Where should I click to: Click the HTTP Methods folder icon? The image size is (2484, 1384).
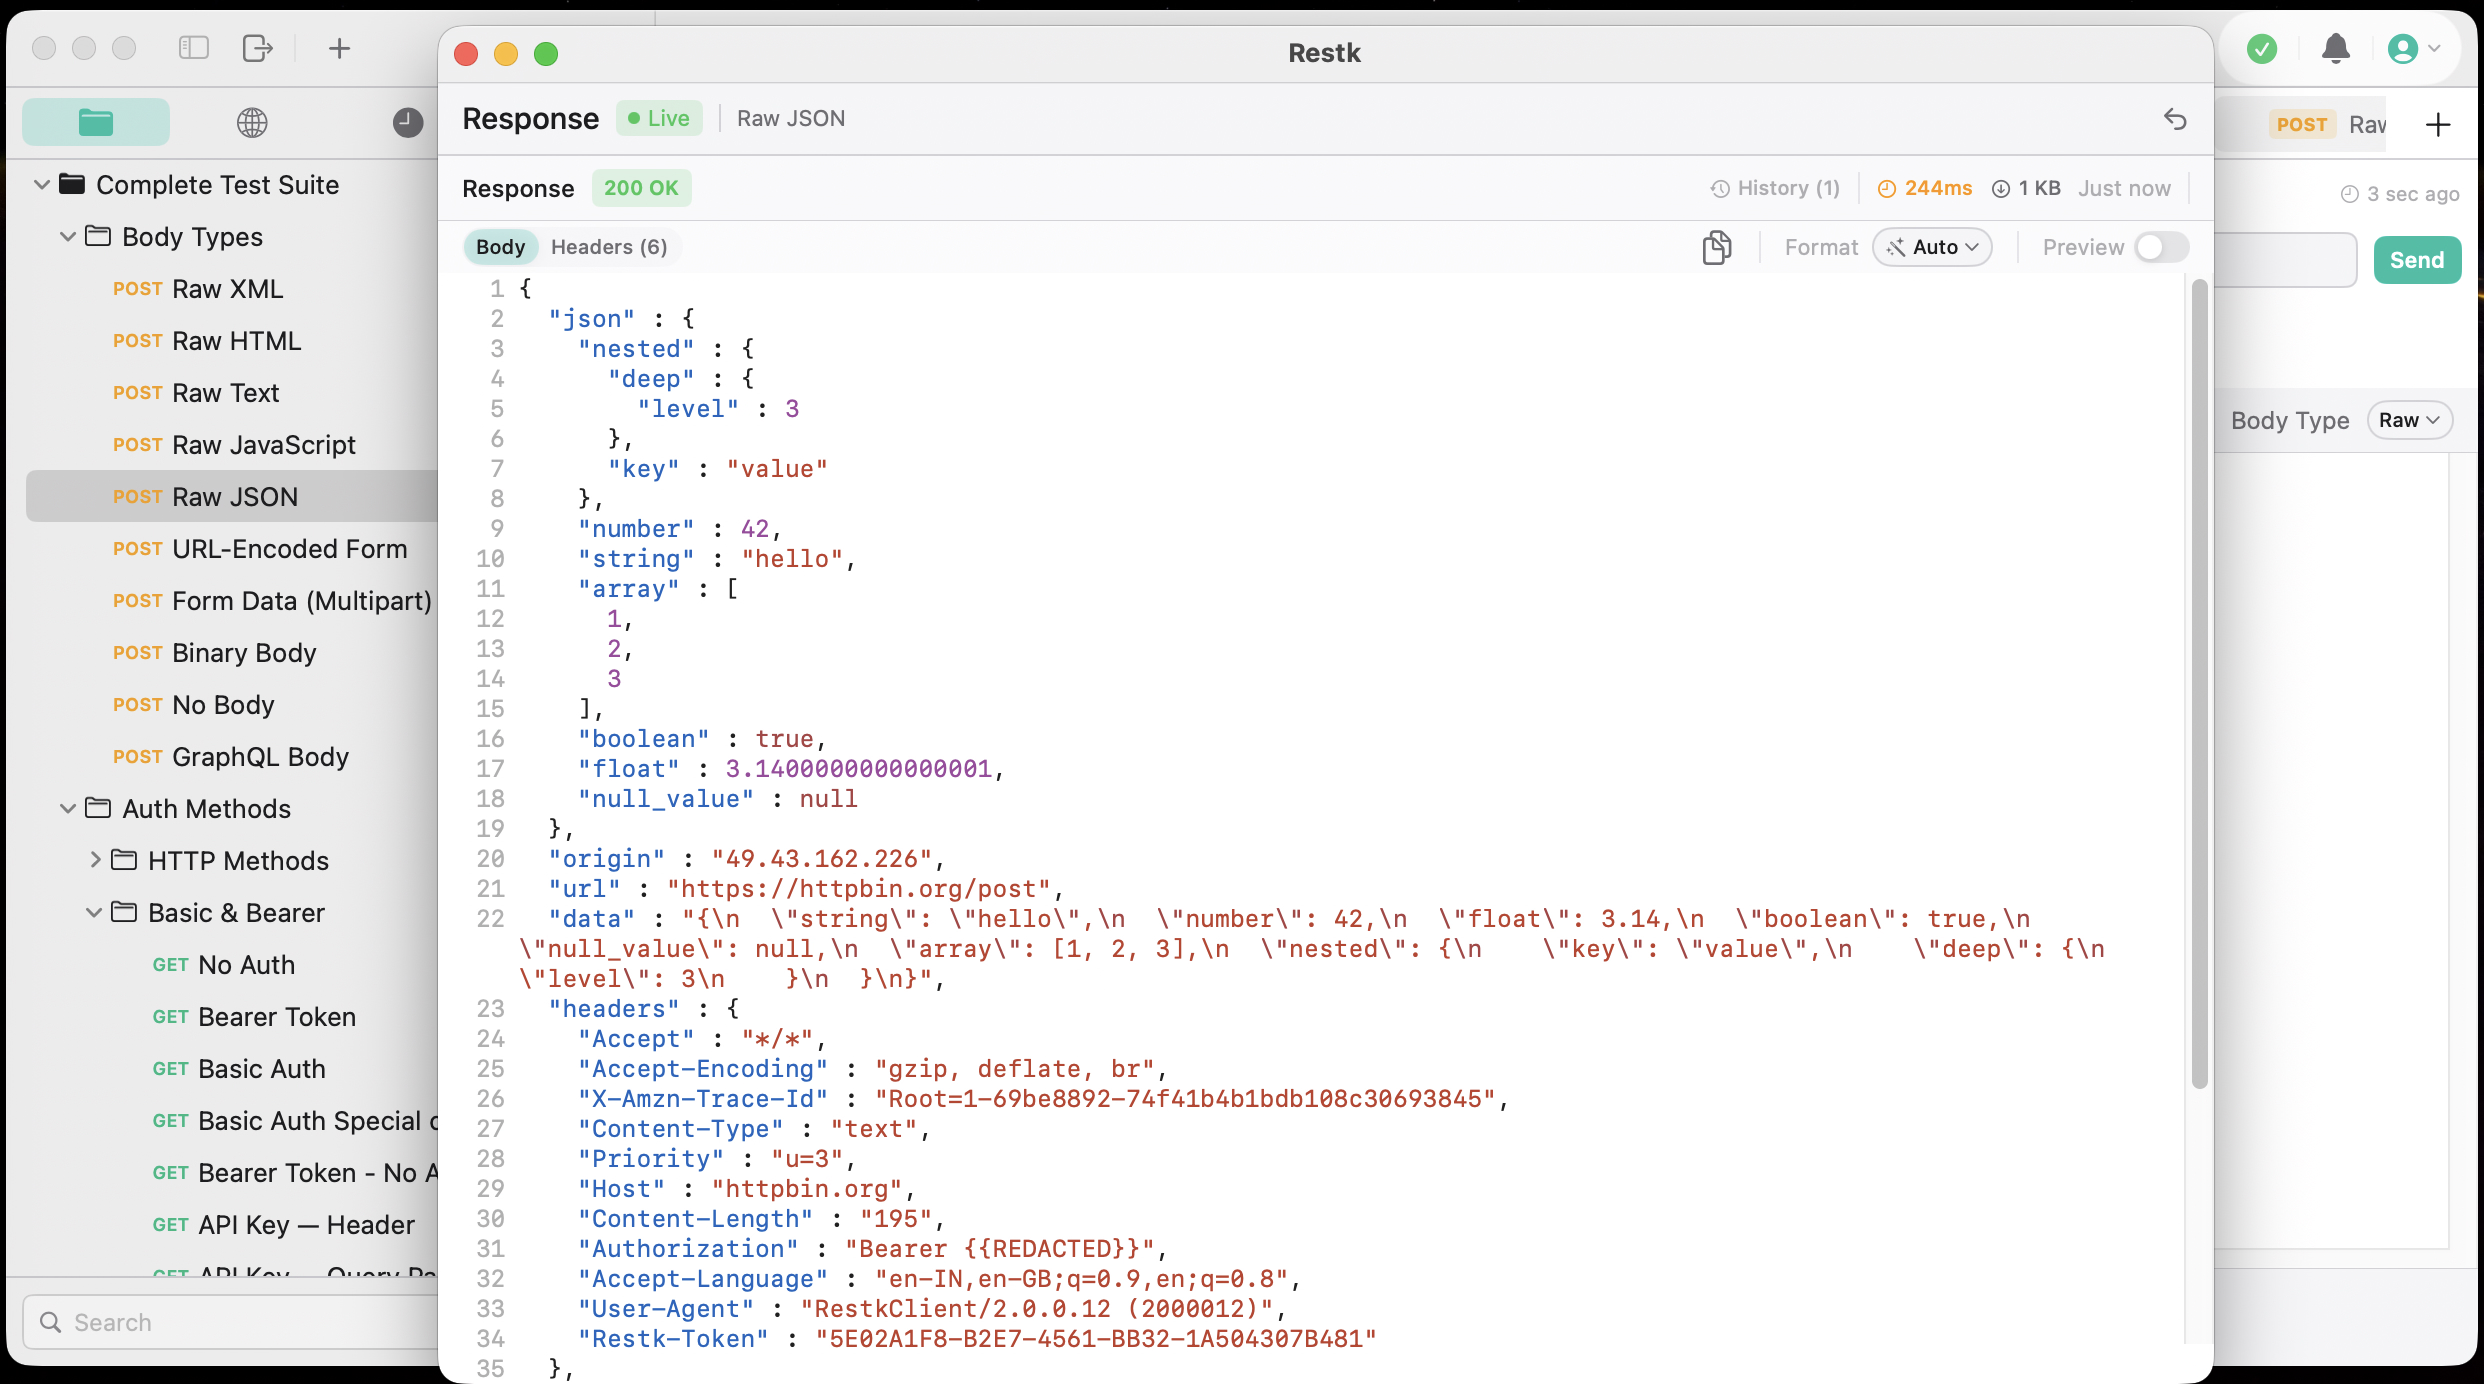pyautogui.click(x=124, y=860)
